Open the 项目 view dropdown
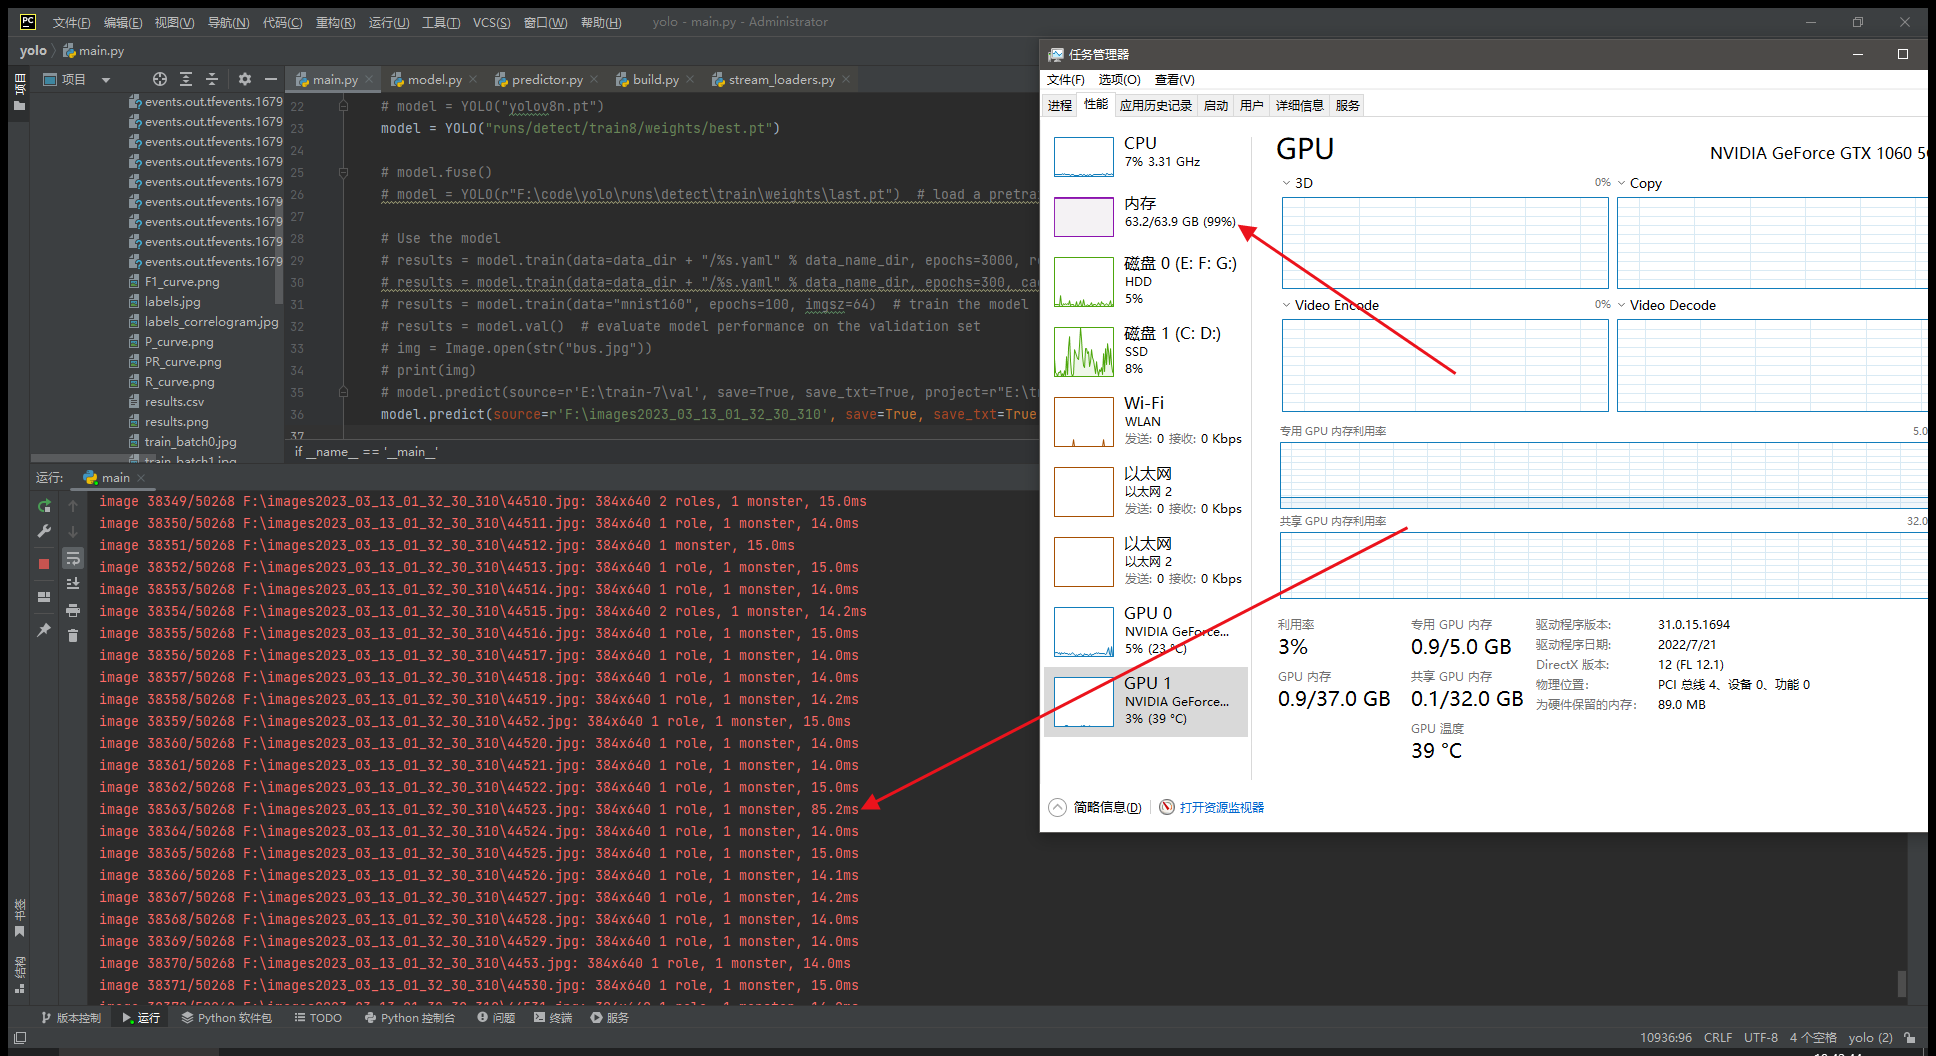Screen dimensions: 1936x1056 106,78
